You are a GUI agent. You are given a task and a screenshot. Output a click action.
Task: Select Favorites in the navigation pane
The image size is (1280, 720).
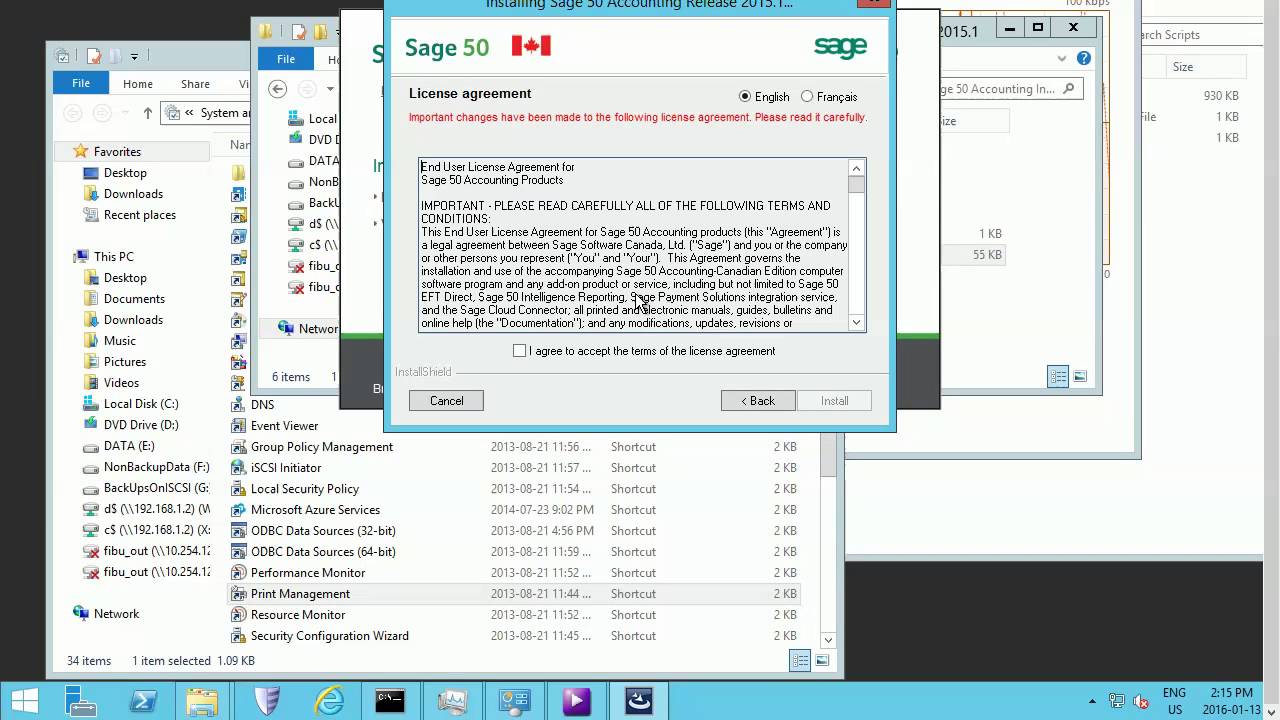tap(117, 152)
